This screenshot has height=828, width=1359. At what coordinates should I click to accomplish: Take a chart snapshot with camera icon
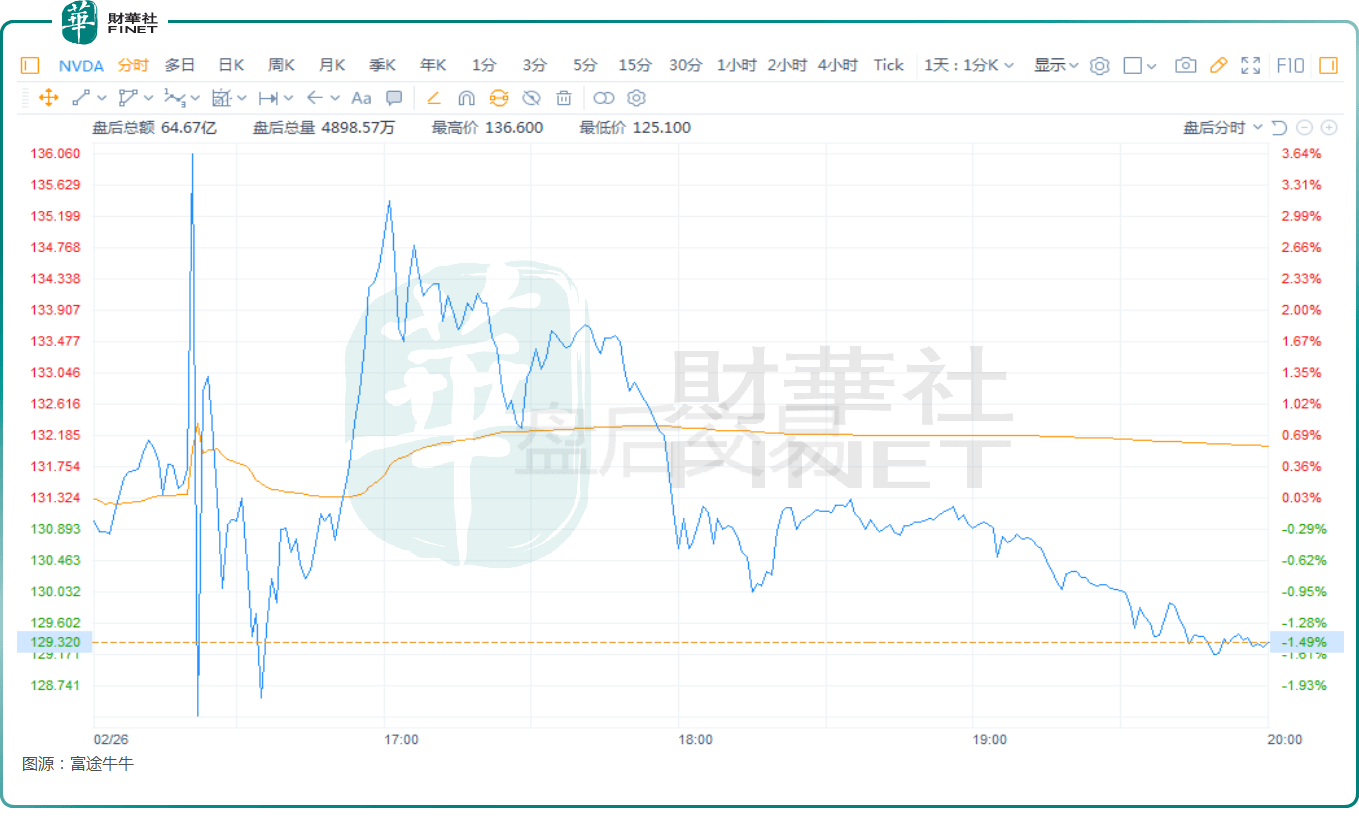[x=1185, y=65]
